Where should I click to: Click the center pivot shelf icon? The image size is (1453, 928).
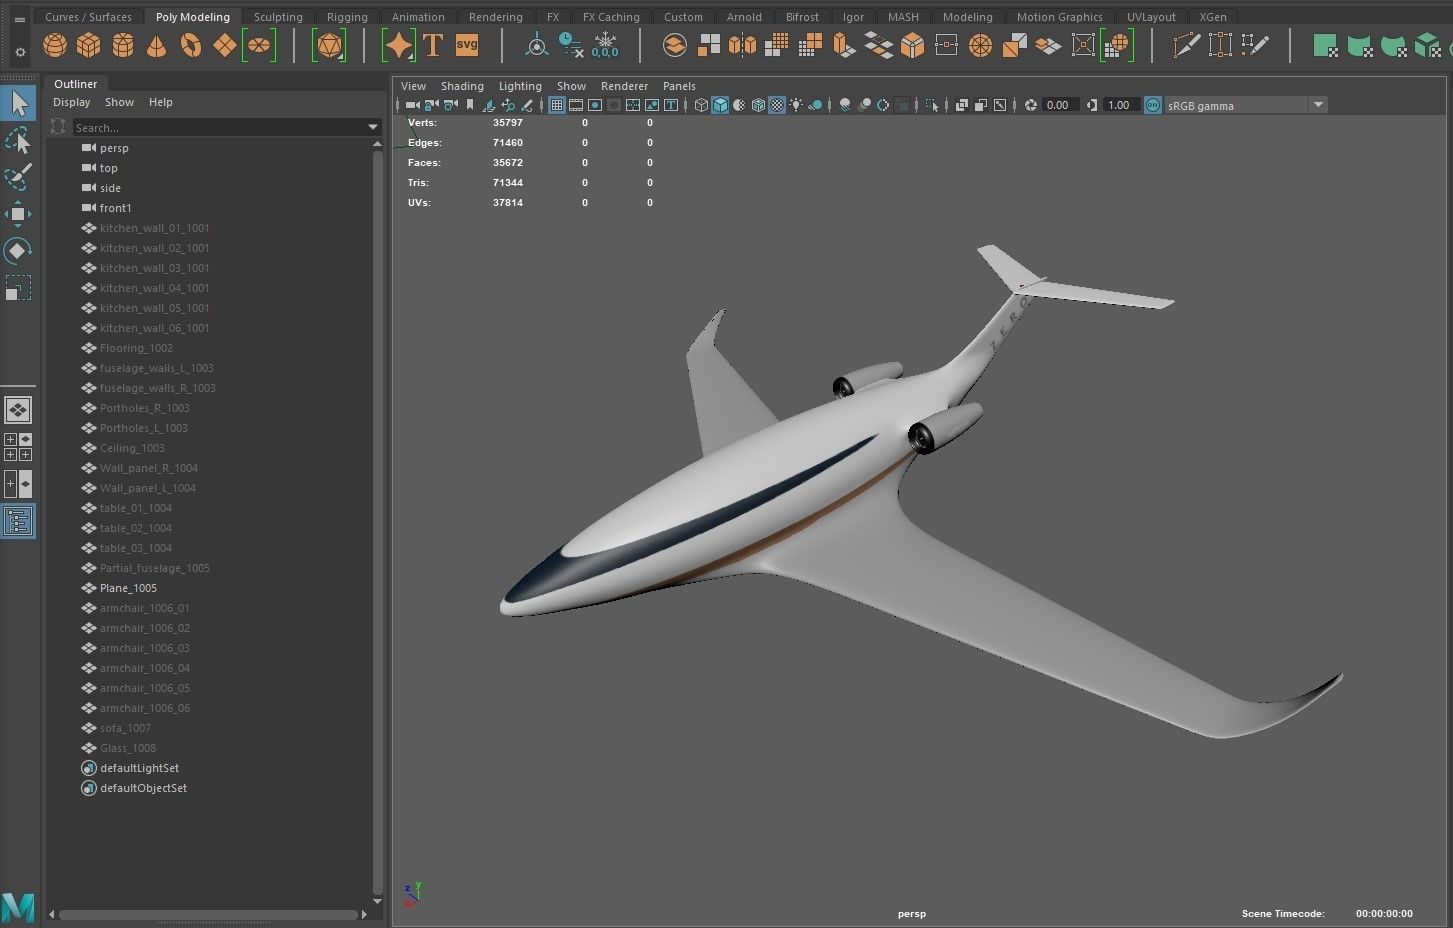[537, 46]
